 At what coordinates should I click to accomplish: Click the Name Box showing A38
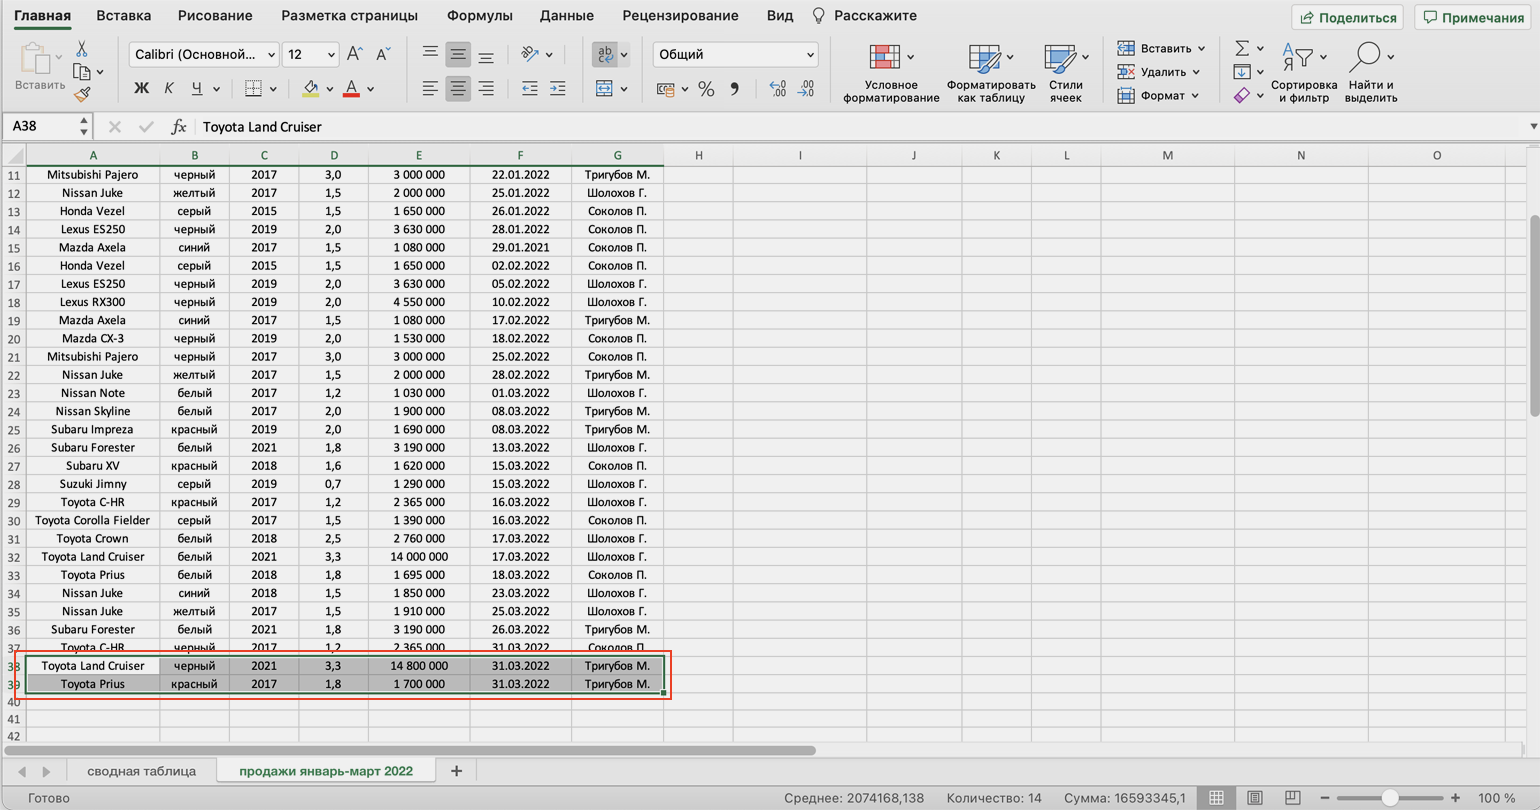click(39, 126)
